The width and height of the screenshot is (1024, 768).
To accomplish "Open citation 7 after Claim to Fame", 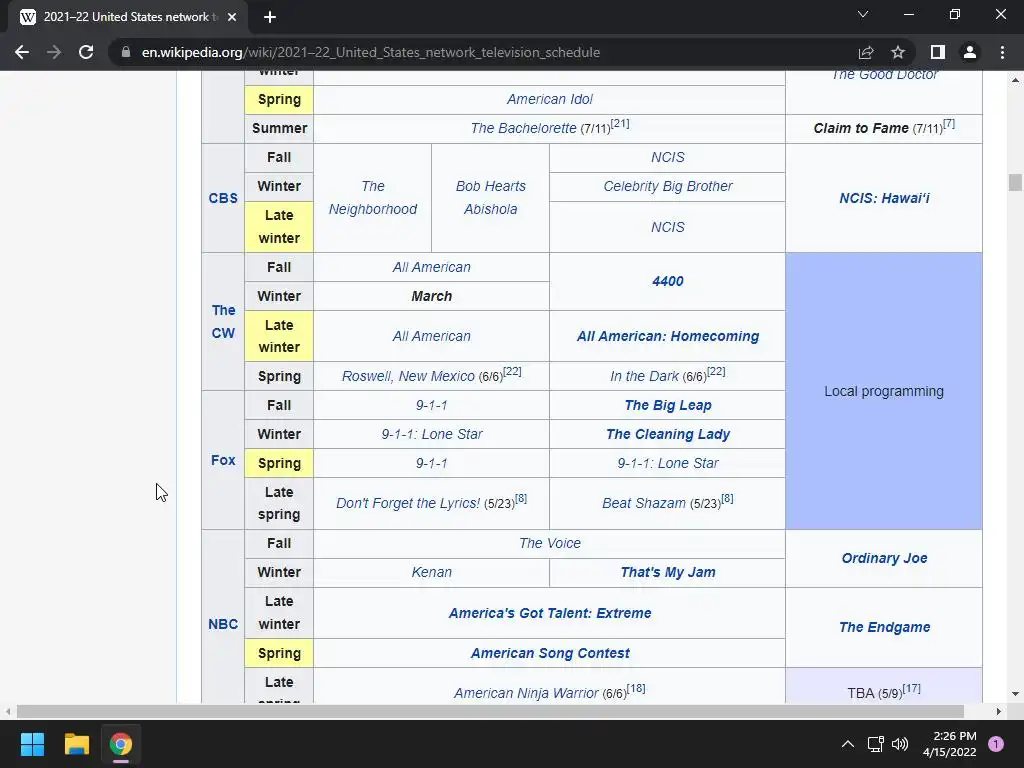I will click(949, 123).
